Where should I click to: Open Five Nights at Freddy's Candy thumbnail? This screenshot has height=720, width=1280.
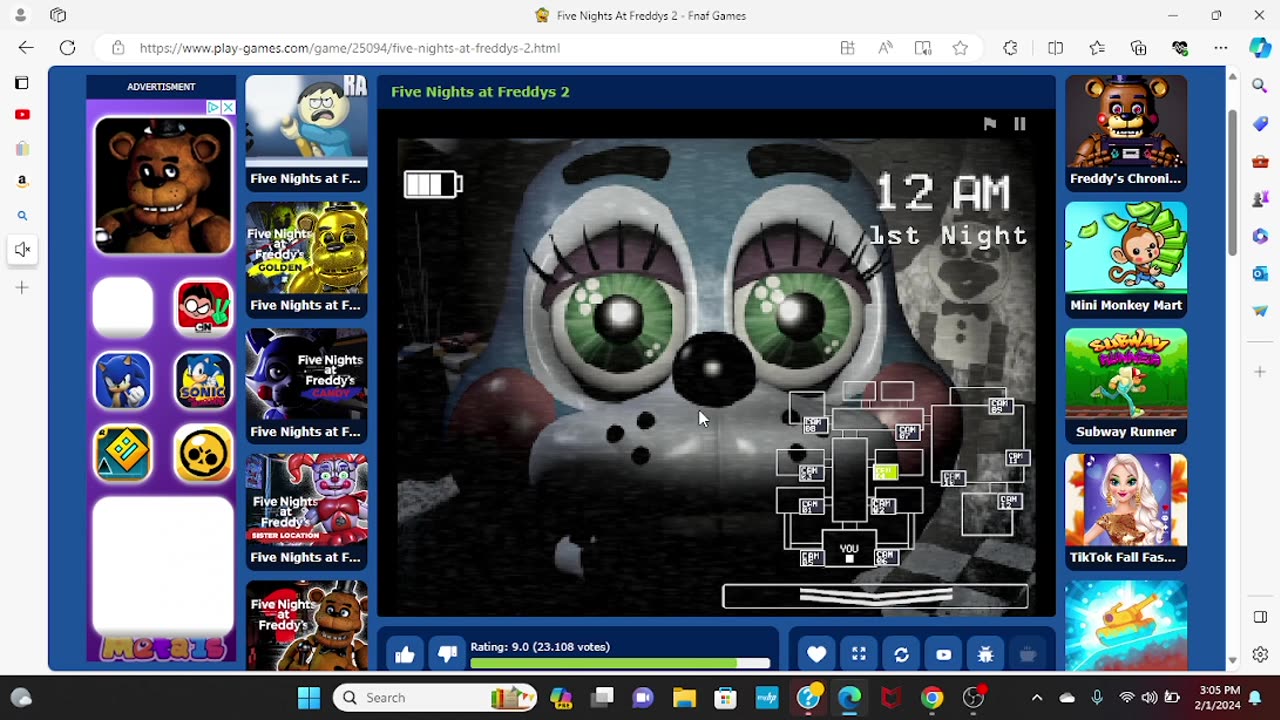click(307, 386)
